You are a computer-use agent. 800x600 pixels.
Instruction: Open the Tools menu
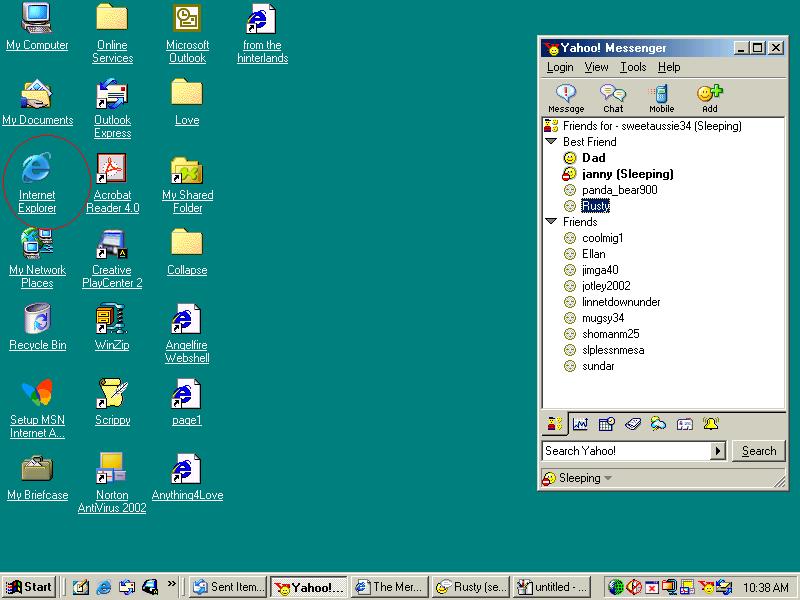click(633, 67)
